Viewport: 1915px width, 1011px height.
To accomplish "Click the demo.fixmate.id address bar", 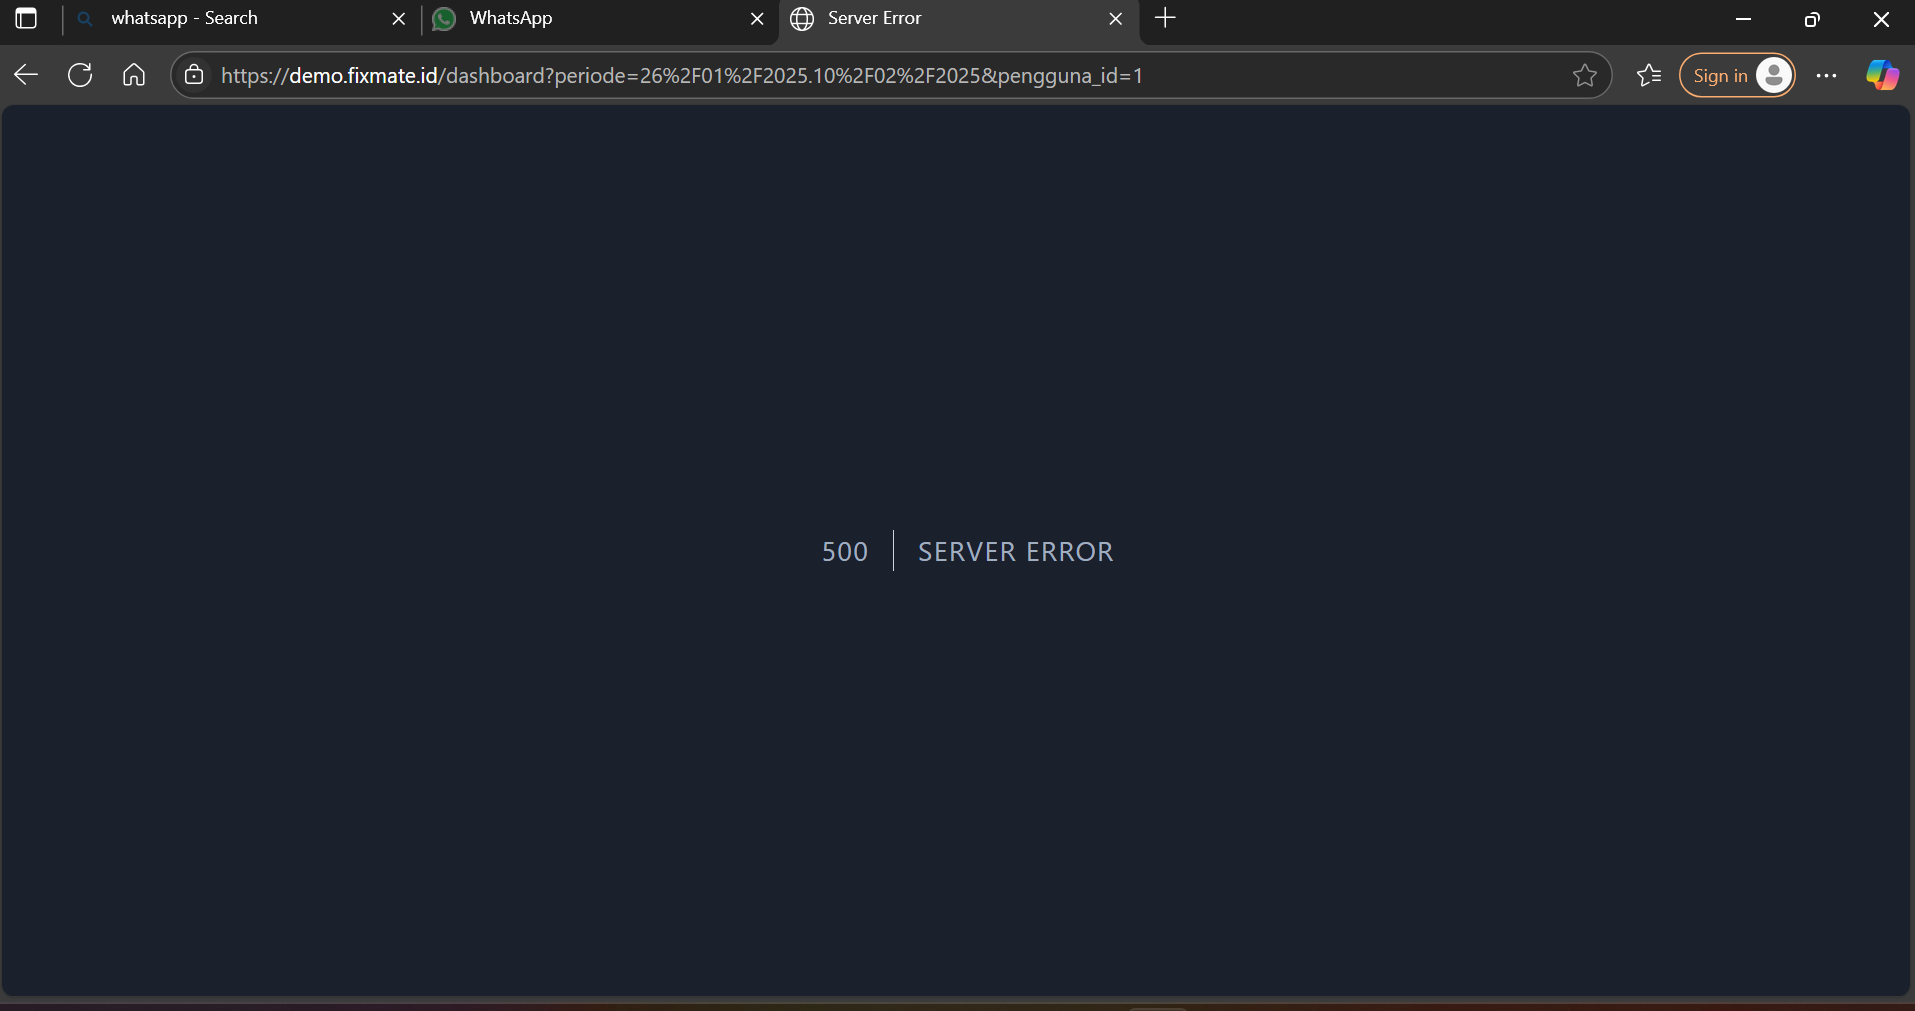I will click(800, 75).
